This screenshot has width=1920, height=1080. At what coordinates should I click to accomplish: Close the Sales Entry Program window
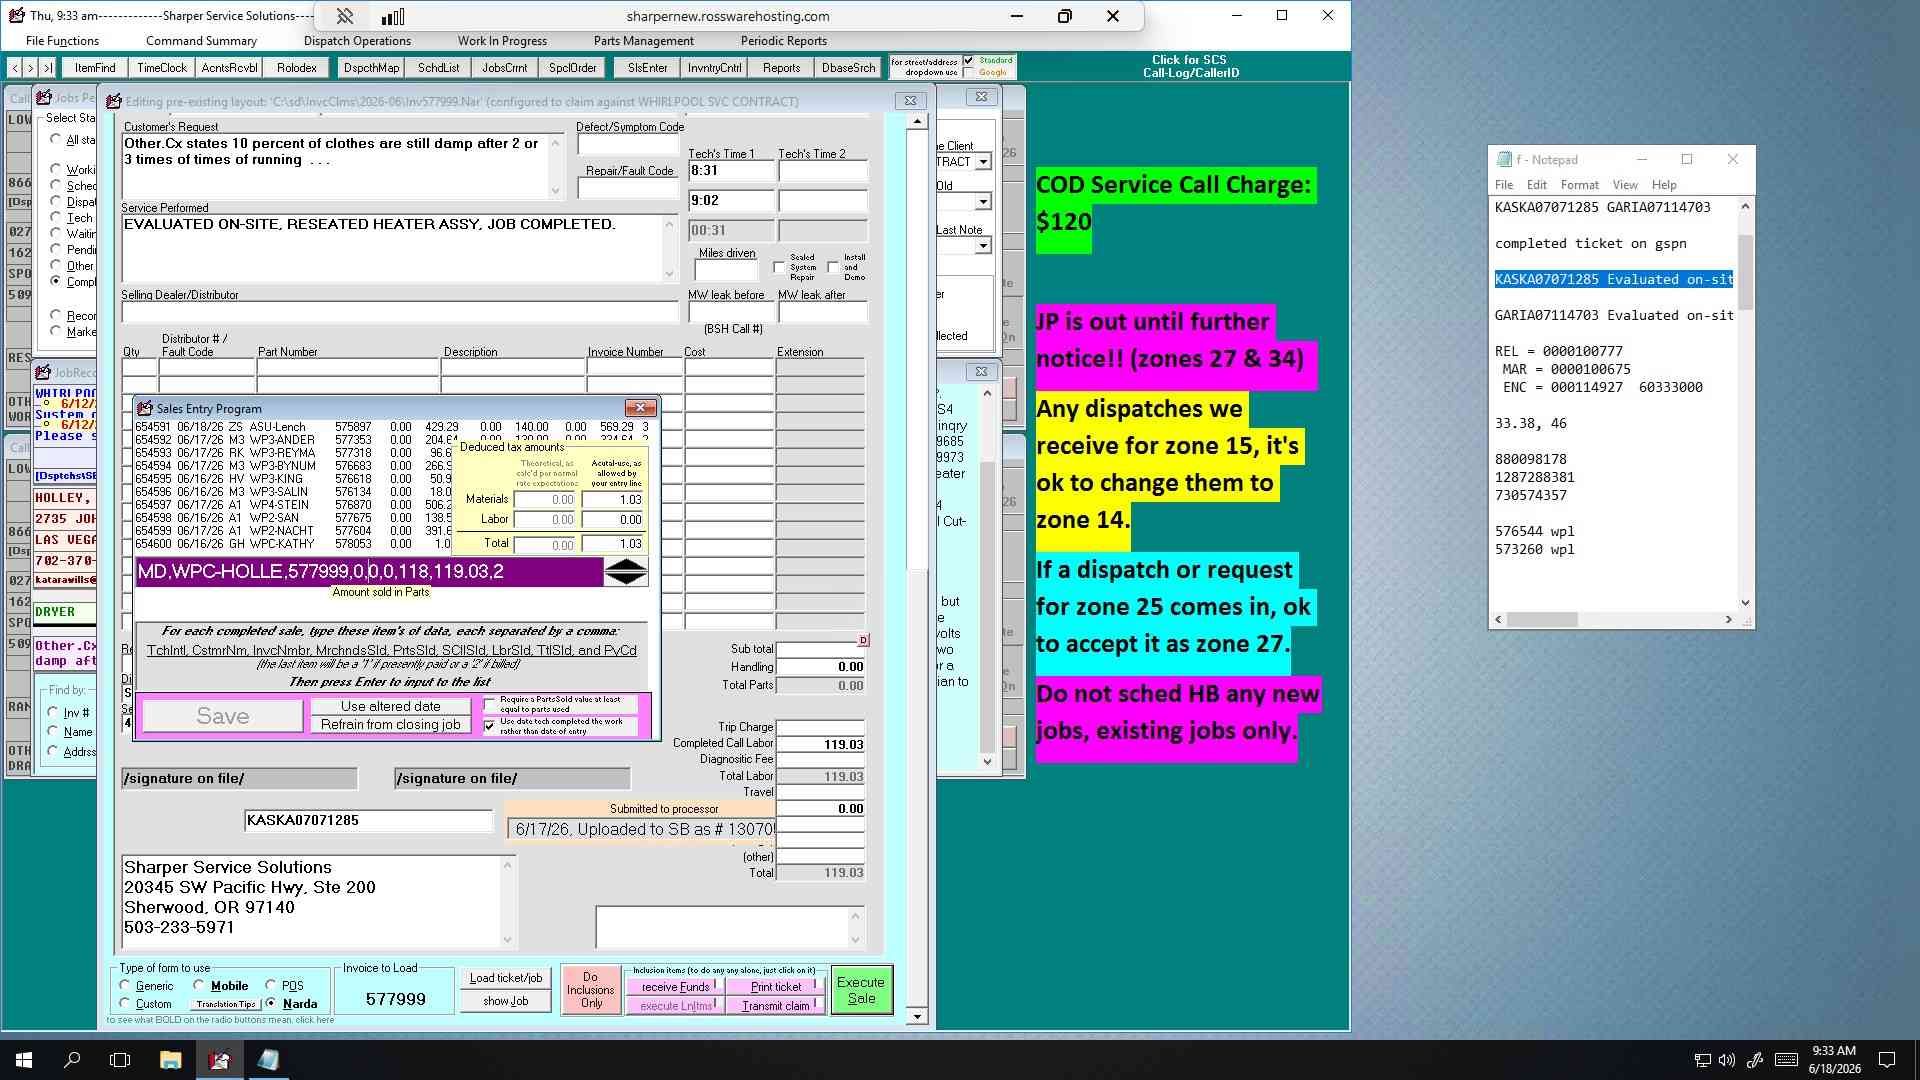(x=640, y=408)
